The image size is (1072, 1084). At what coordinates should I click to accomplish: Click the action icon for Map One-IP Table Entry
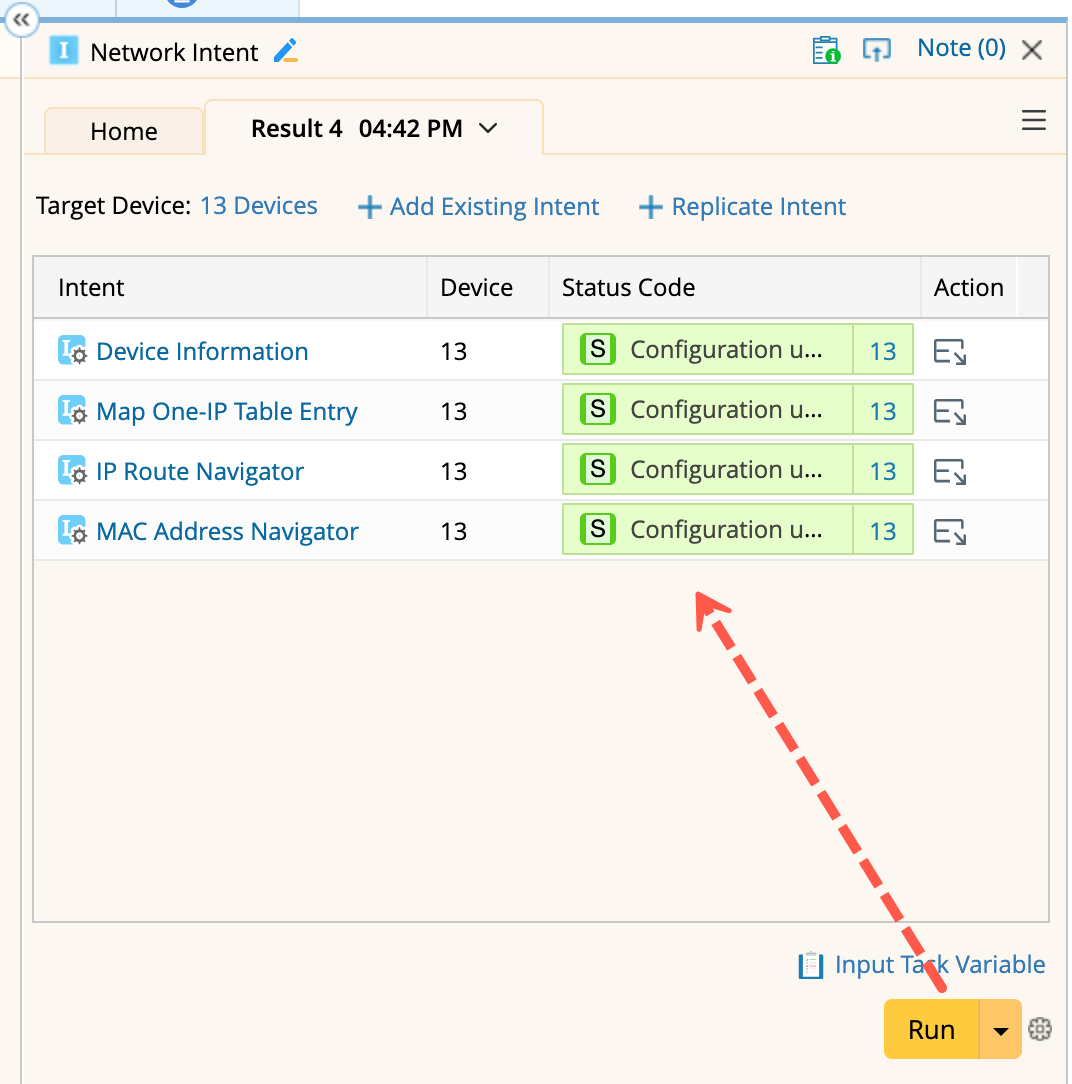pyautogui.click(x=950, y=411)
